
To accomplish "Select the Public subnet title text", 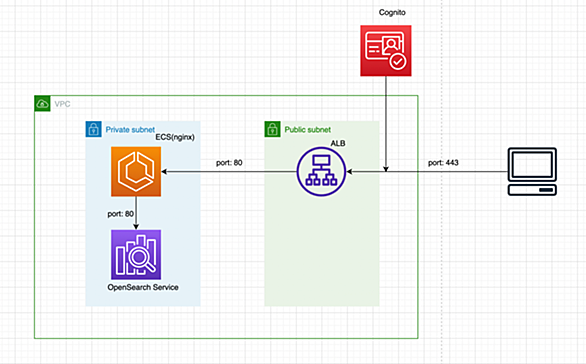I will pyautogui.click(x=308, y=130).
